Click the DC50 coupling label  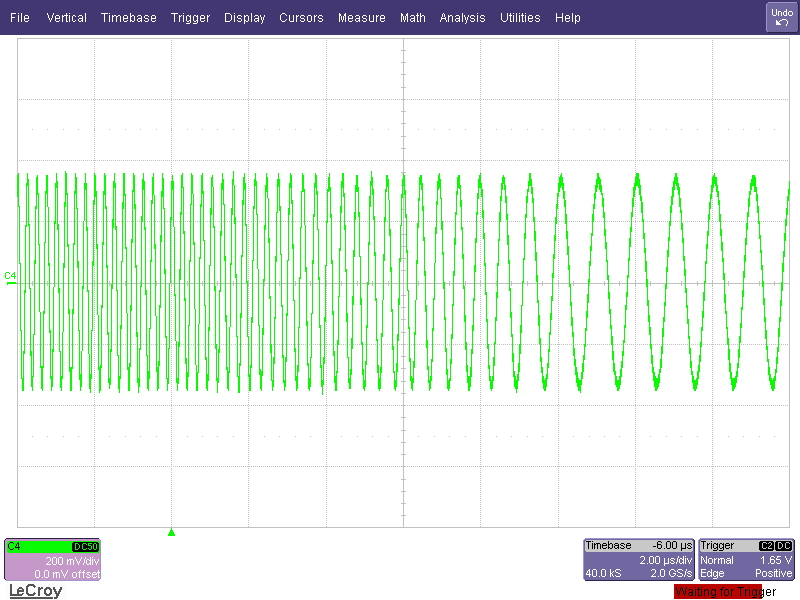click(85, 547)
